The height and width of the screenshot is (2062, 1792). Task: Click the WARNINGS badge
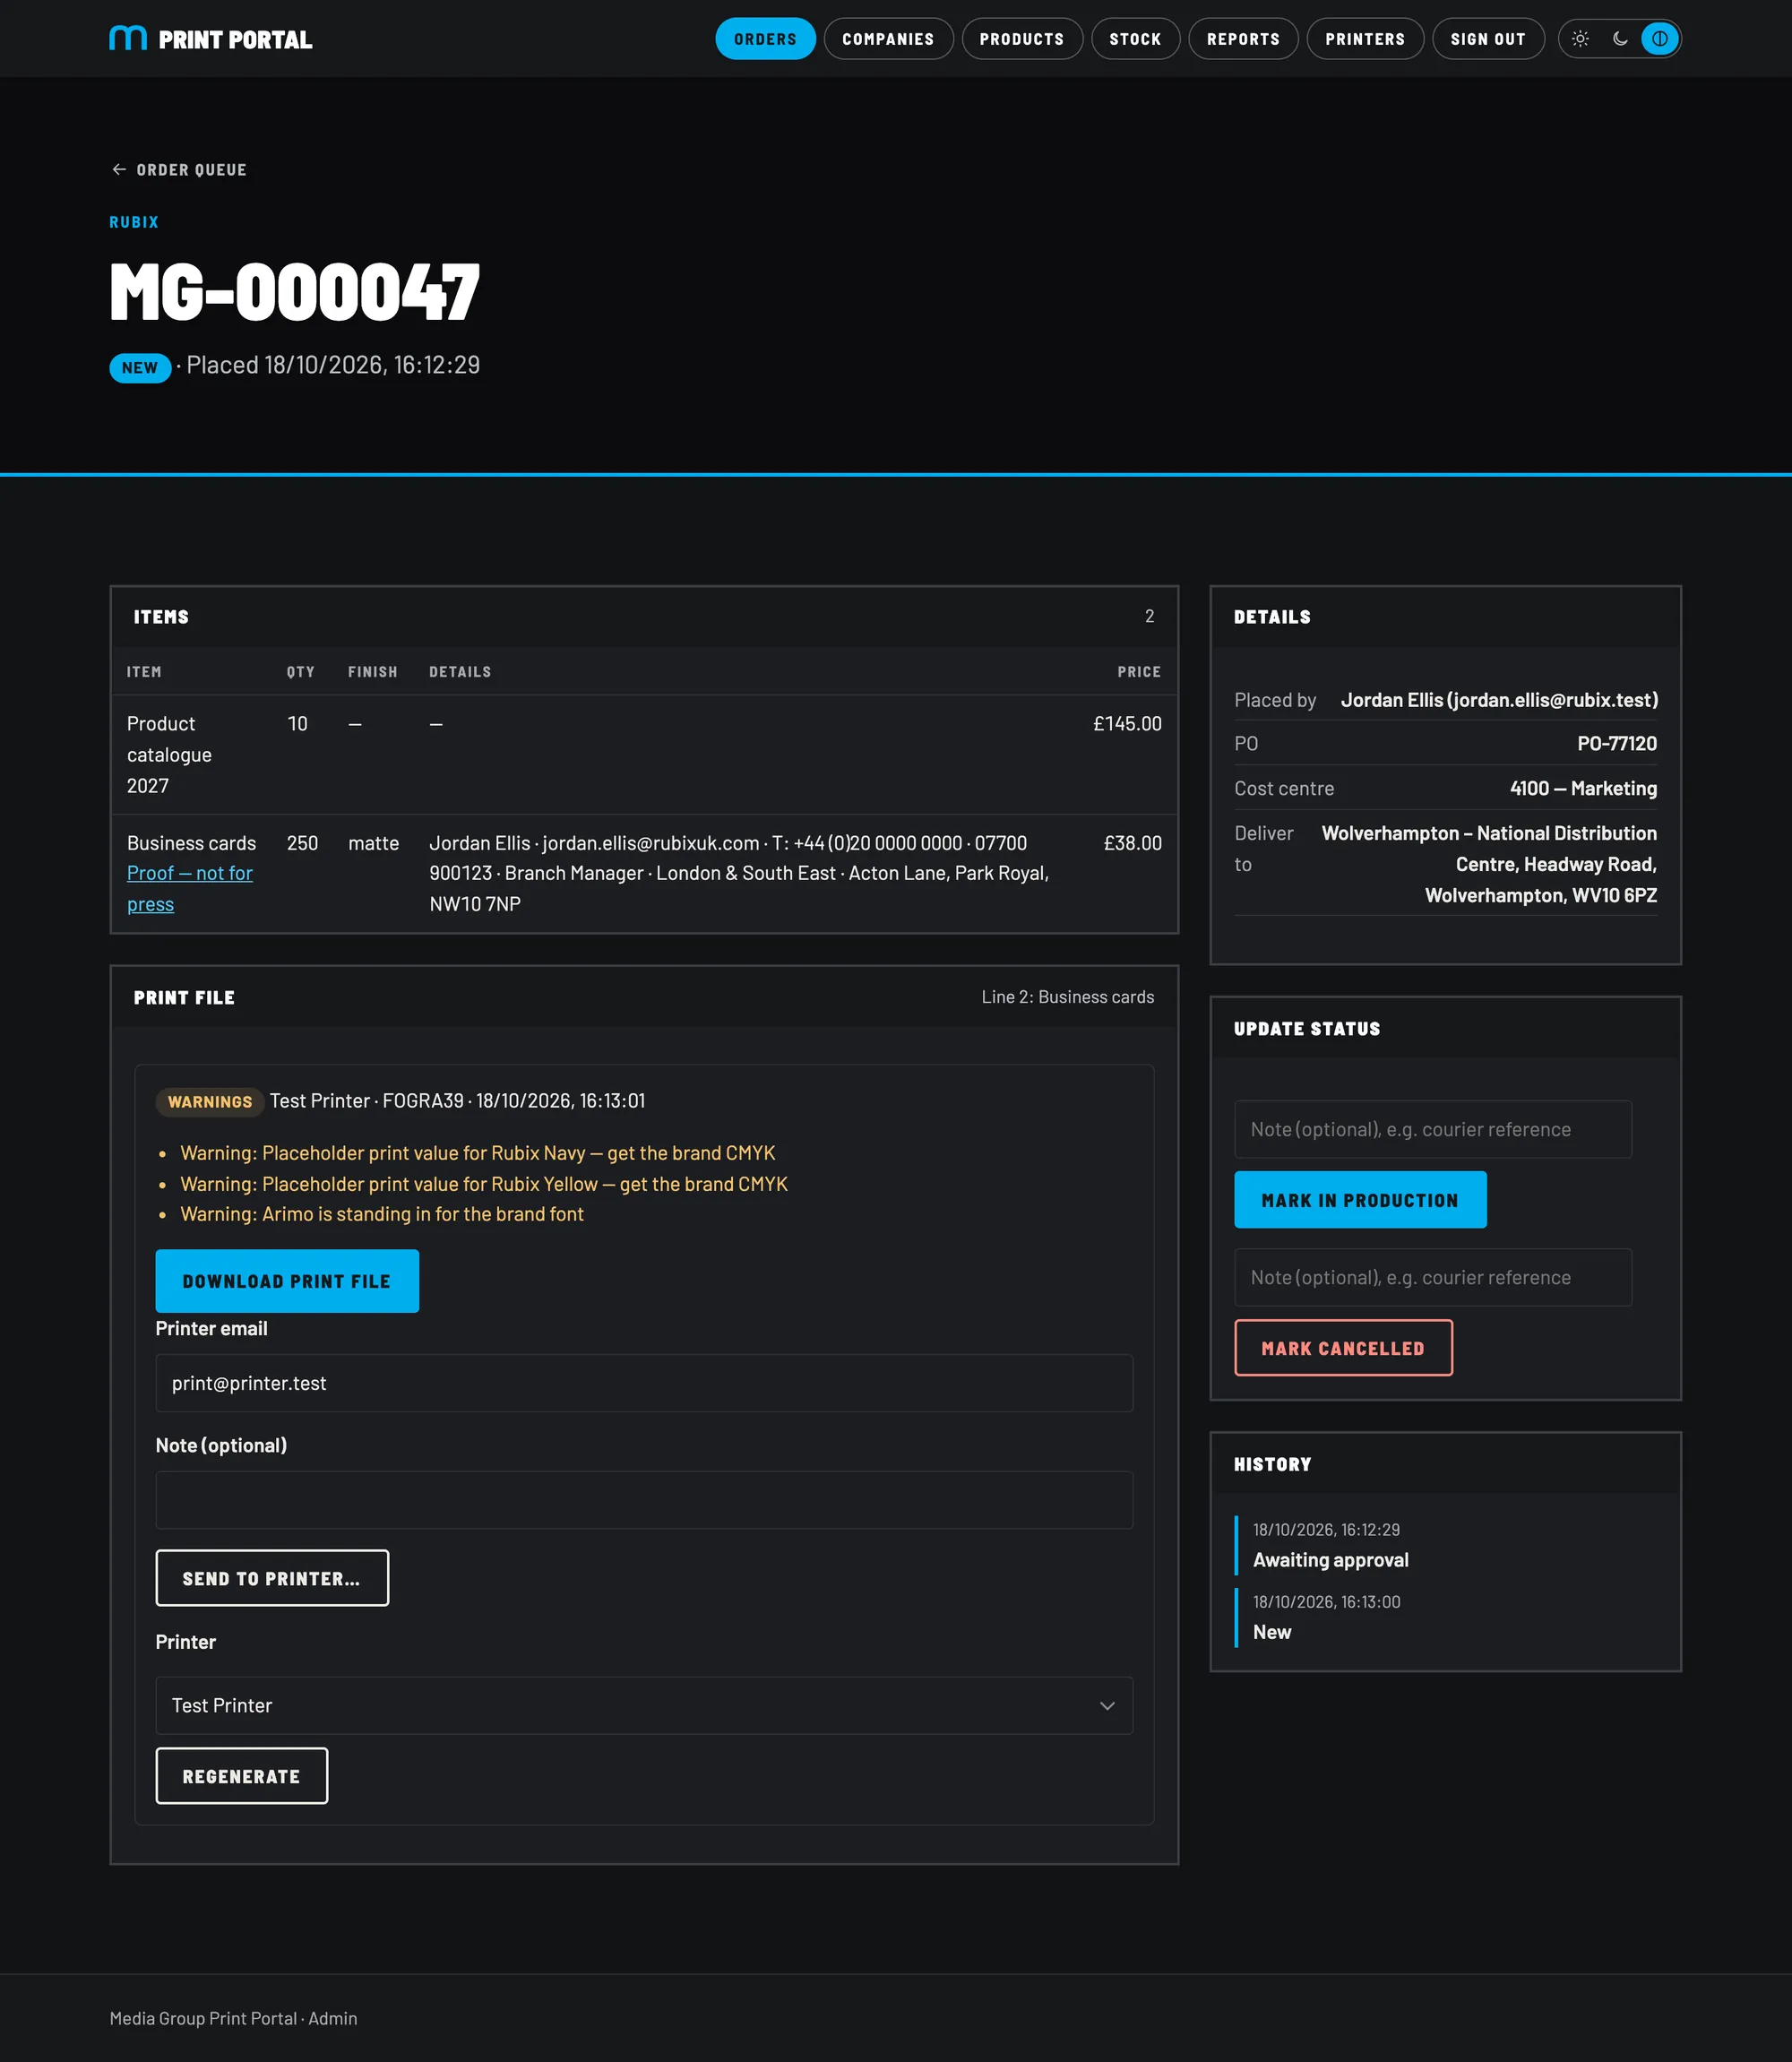pos(210,1101)
